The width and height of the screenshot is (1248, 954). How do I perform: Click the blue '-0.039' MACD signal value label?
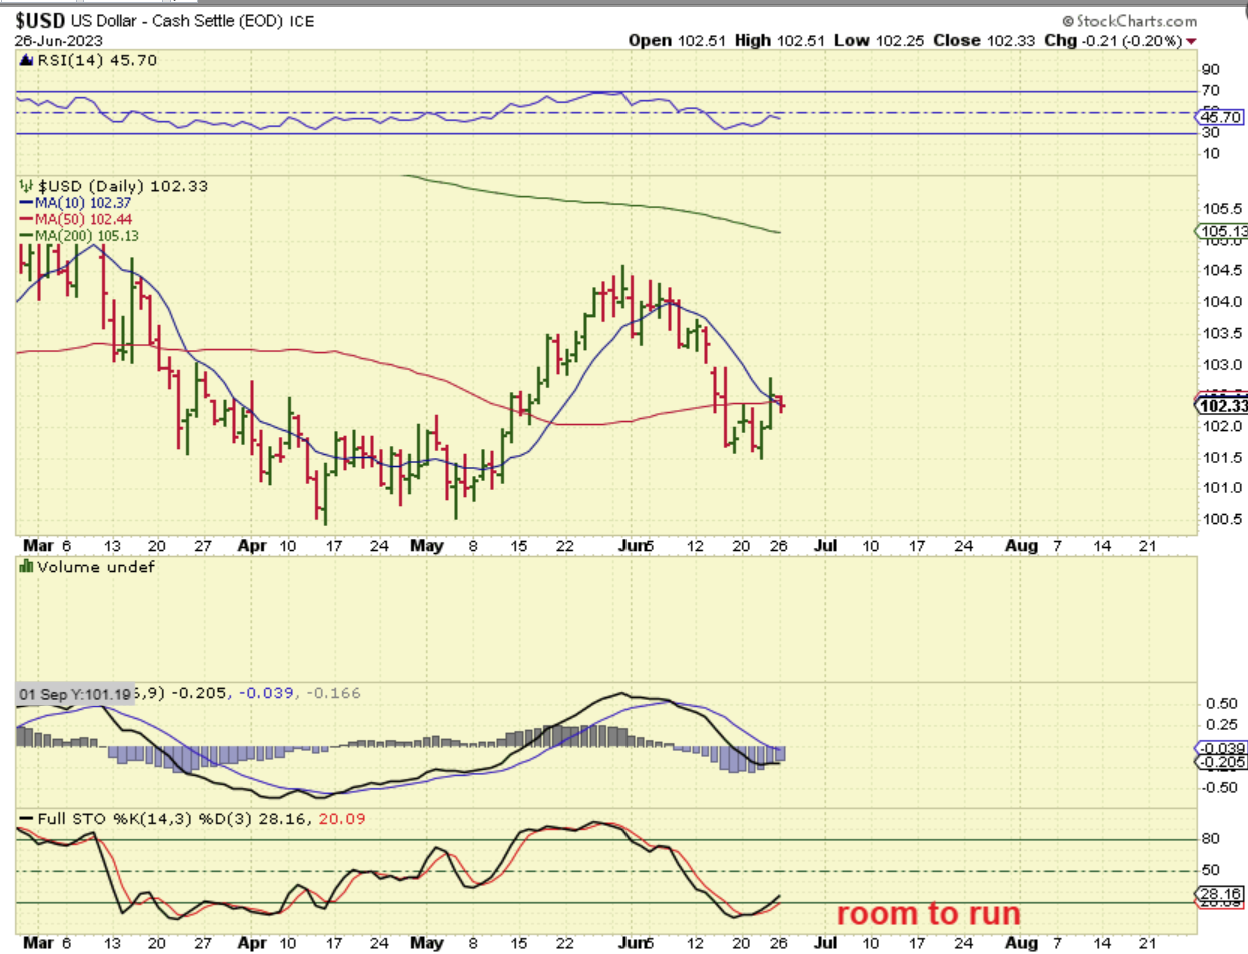266,693
